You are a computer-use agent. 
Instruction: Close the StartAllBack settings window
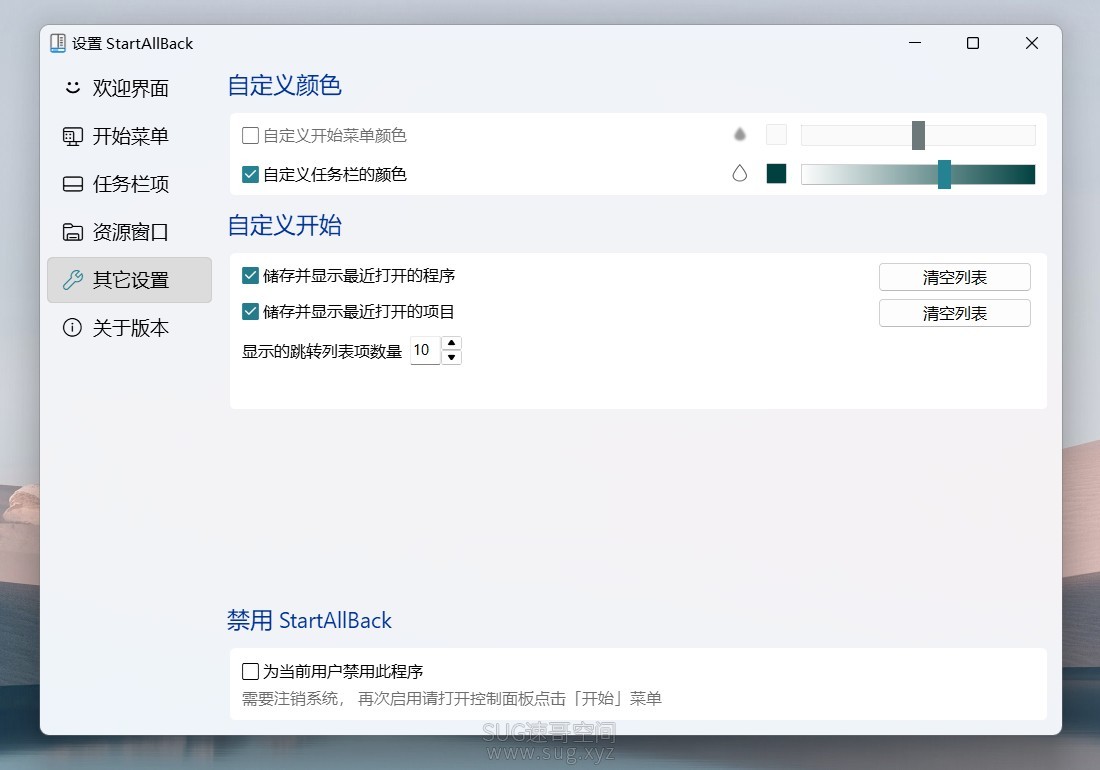tap(1031, 43)
